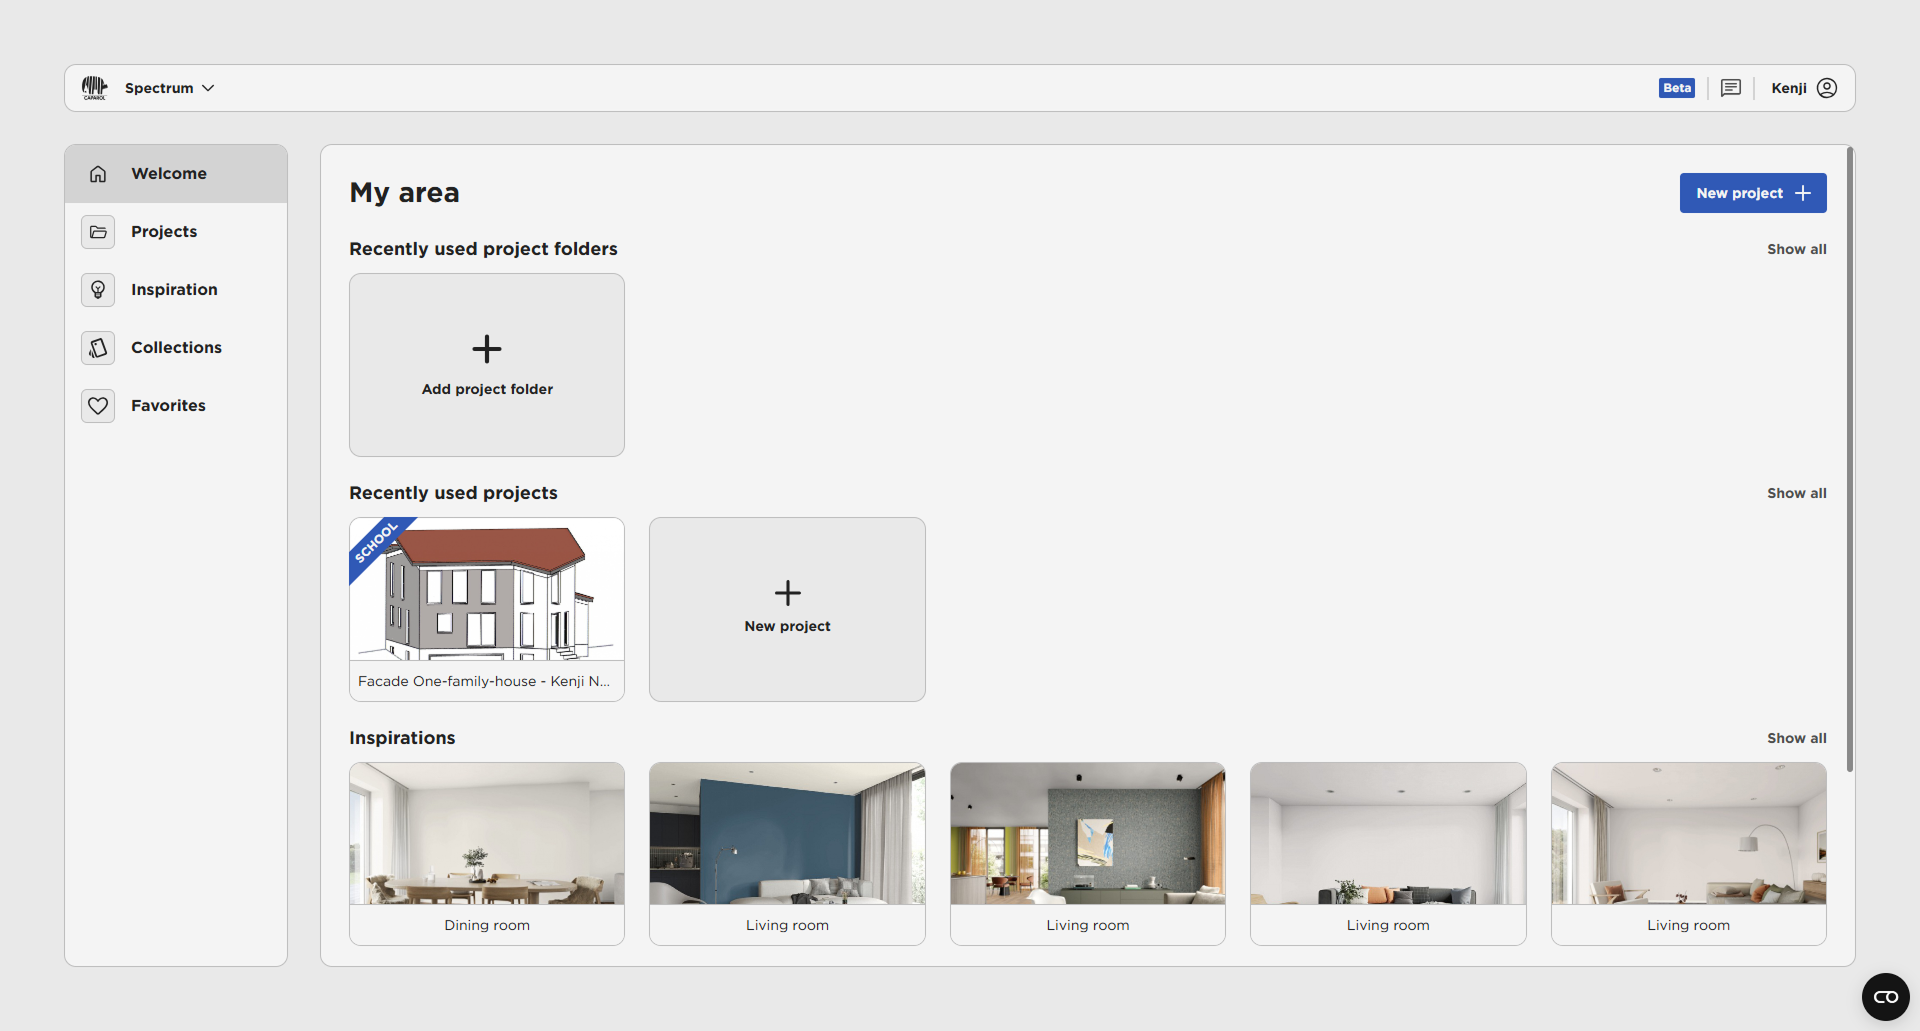Expand the chevron beside Spectrum
The width and height of the screenshot is (1920, 1031).
pyautogui.click(x=208, y=88)
